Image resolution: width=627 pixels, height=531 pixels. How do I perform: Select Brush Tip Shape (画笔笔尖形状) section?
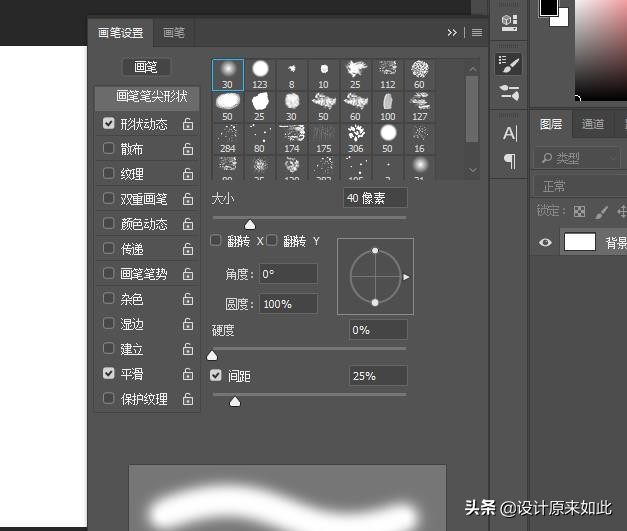(147, 98)
